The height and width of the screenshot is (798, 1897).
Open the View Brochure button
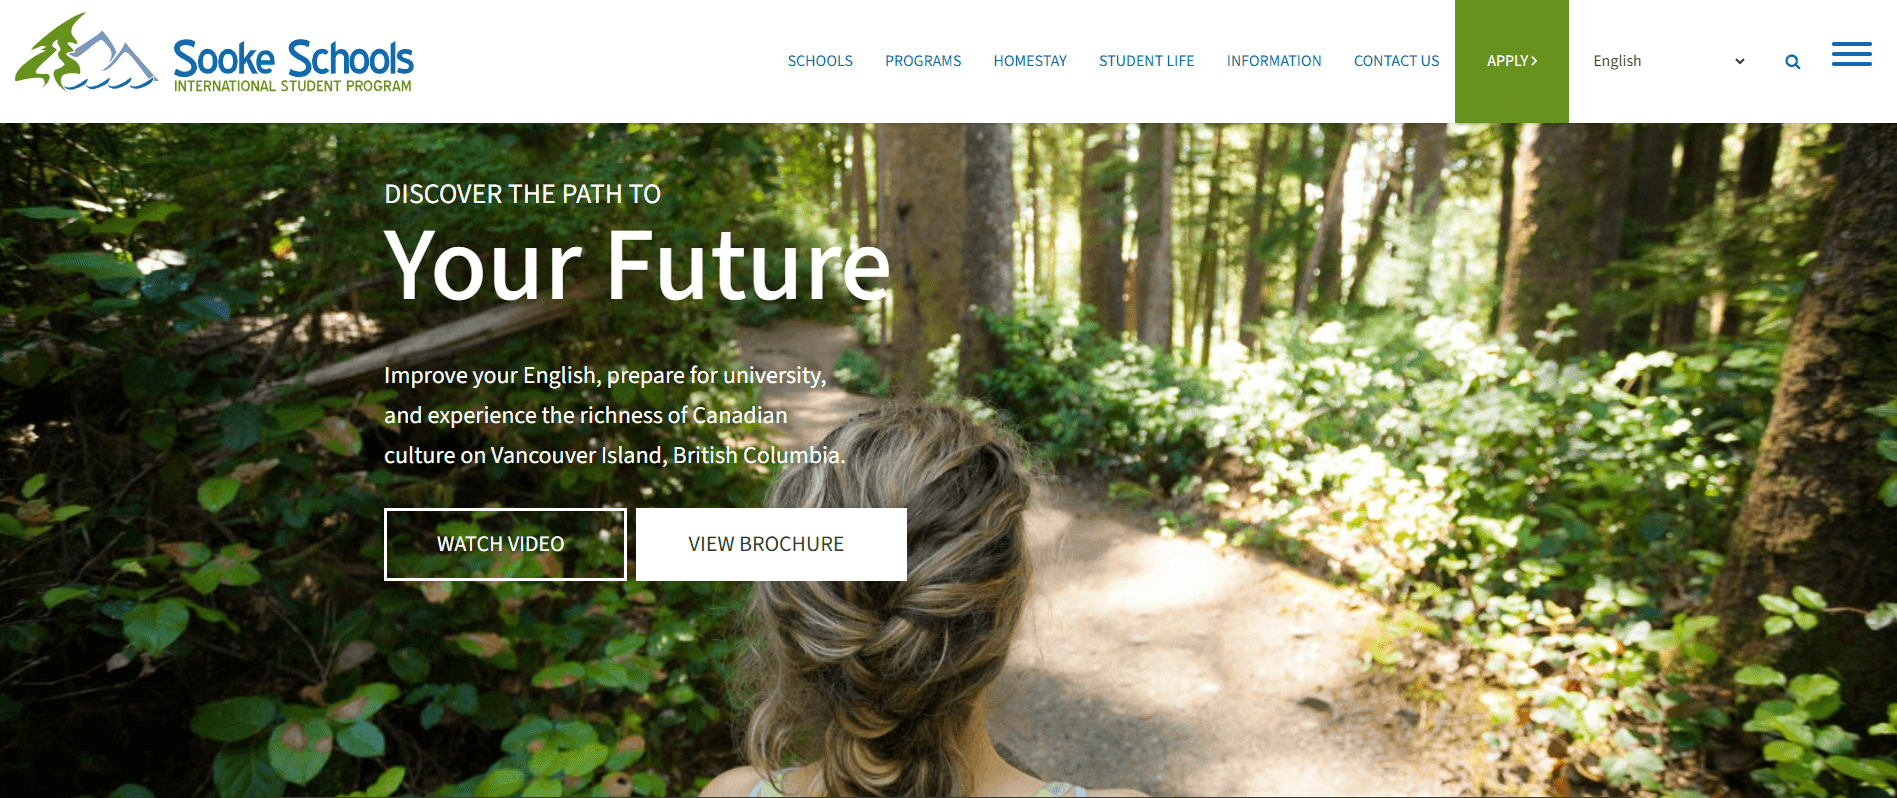[x=771, y=544]
